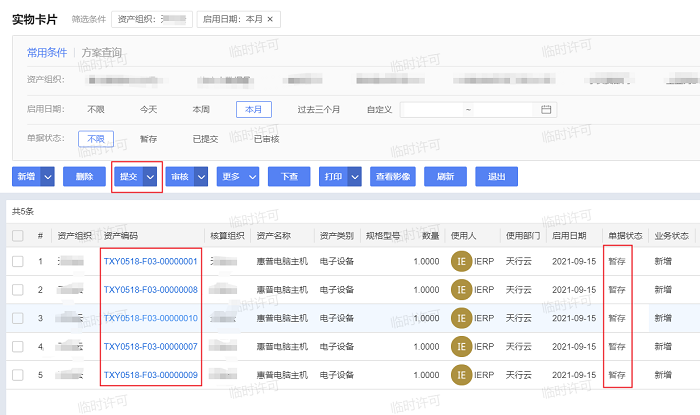Open asset code TXY0518-F03-00000008 link
700x415 pixels.
(150, 289)
